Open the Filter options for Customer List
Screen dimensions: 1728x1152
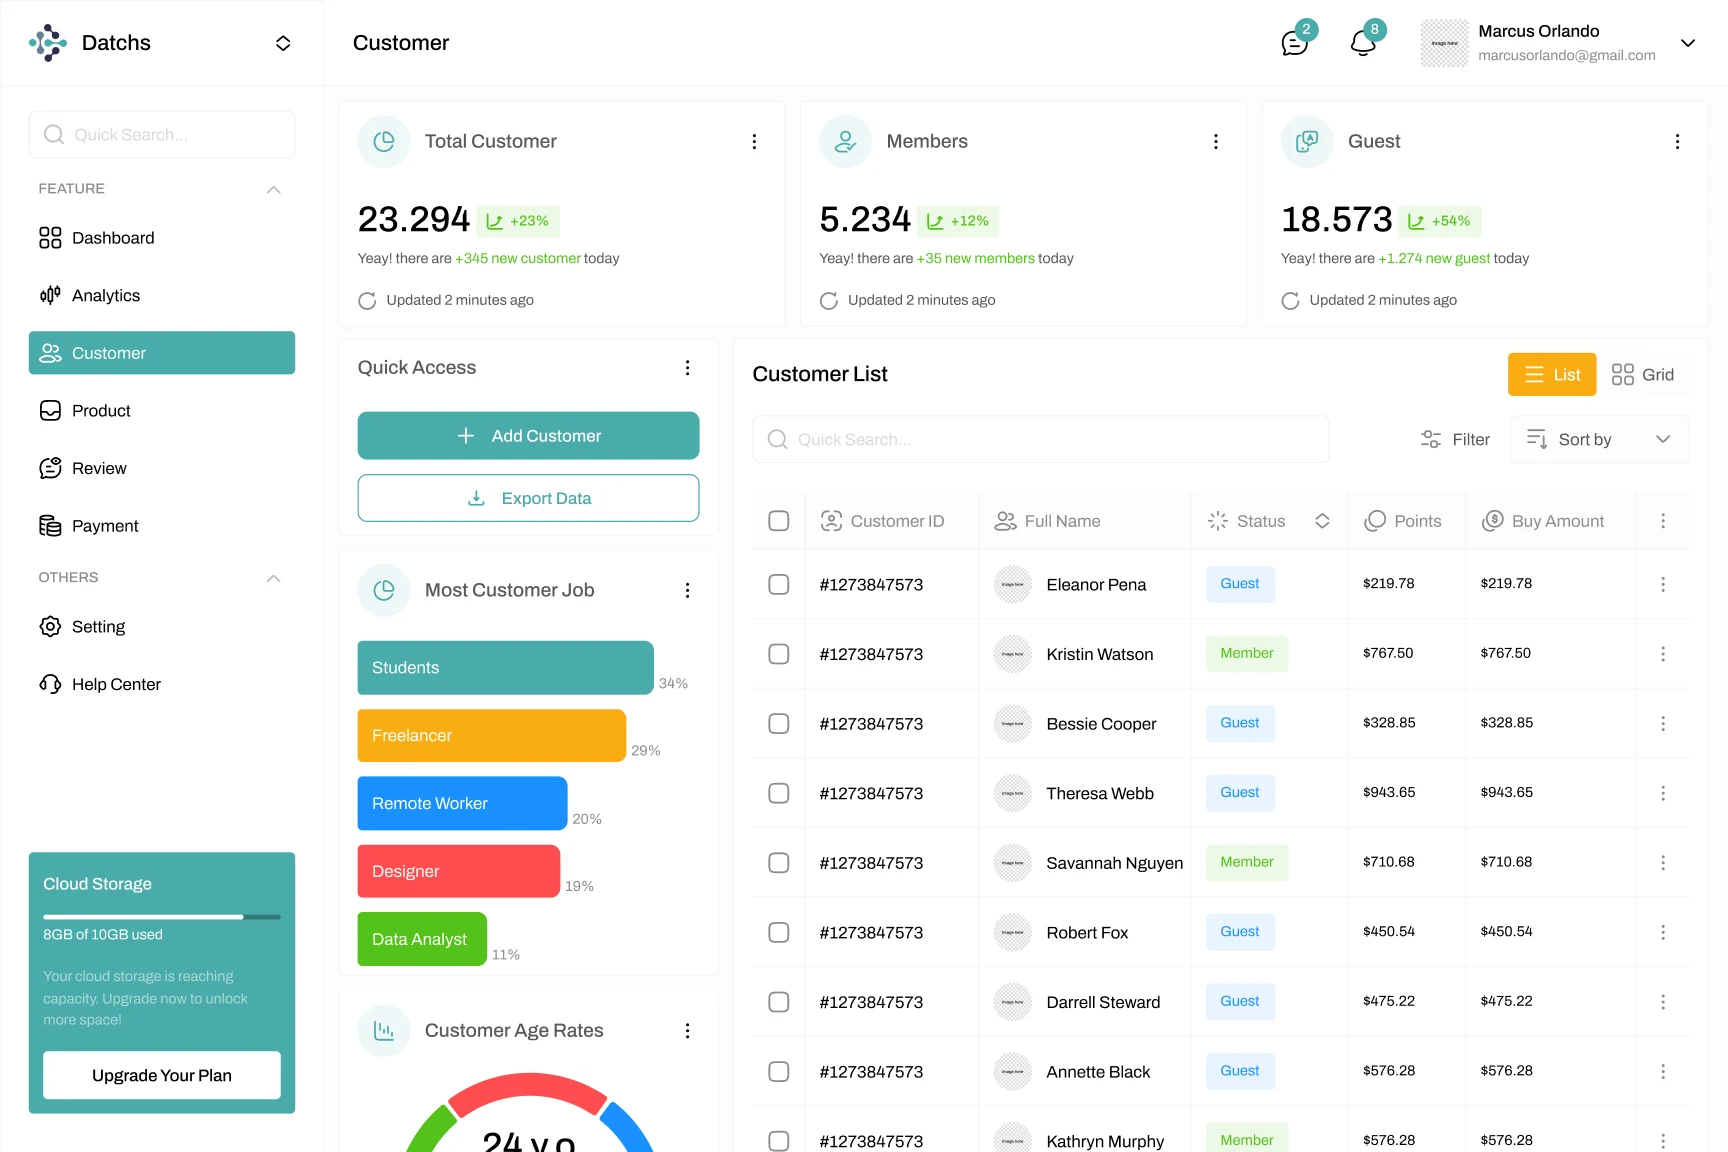(1455, 439)
